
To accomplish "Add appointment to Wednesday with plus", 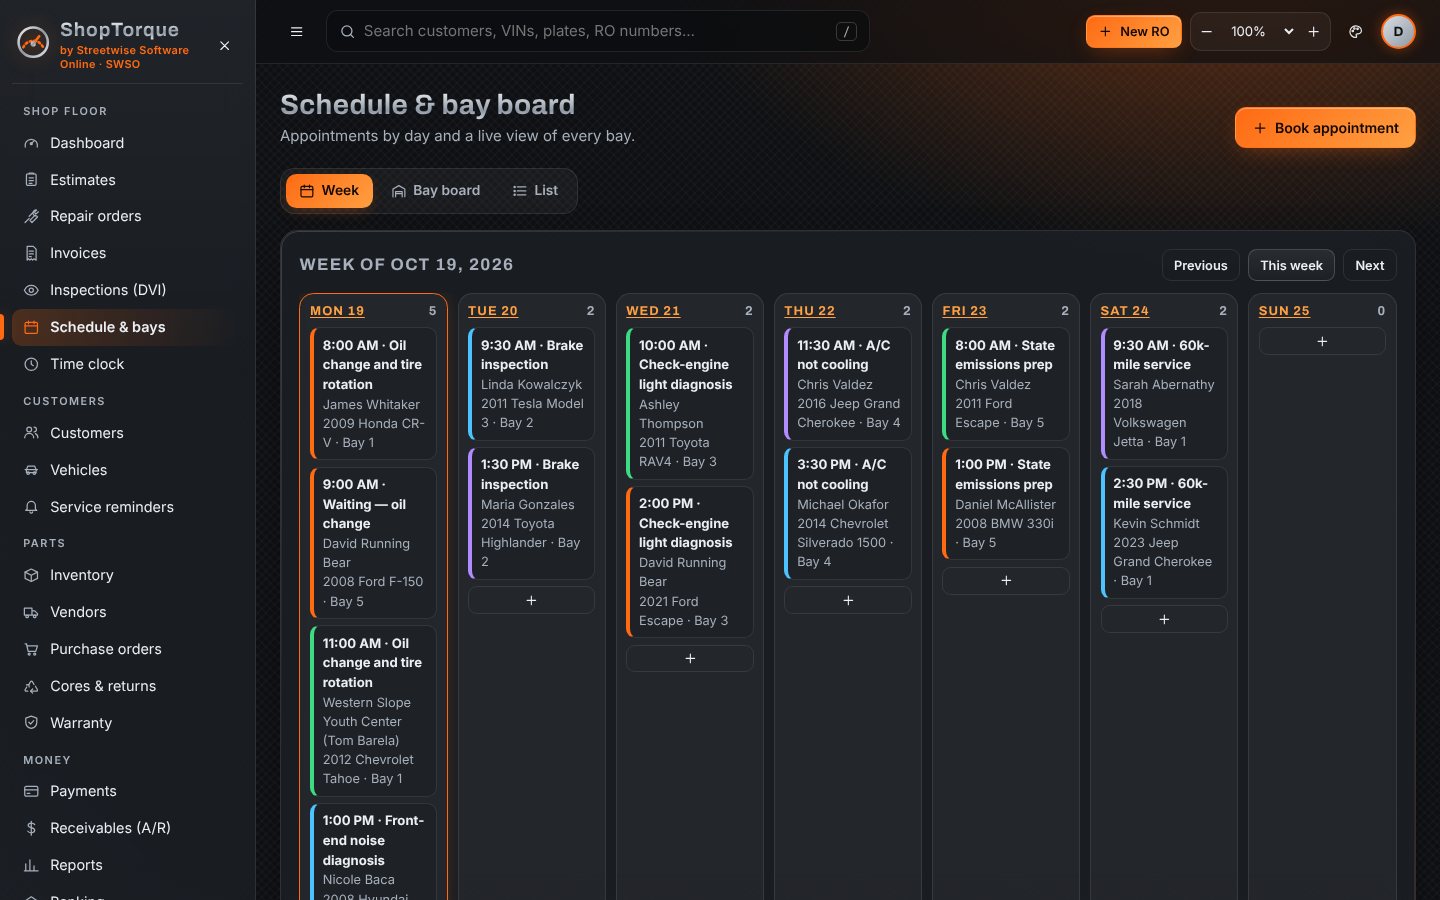I will click(690, 658).
